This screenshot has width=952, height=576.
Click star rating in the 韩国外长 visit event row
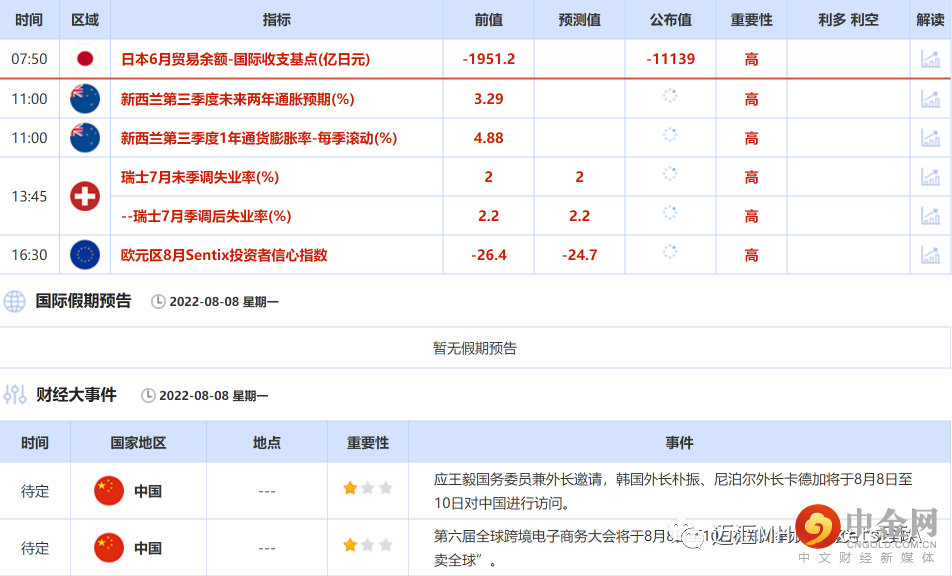(368, 488)
